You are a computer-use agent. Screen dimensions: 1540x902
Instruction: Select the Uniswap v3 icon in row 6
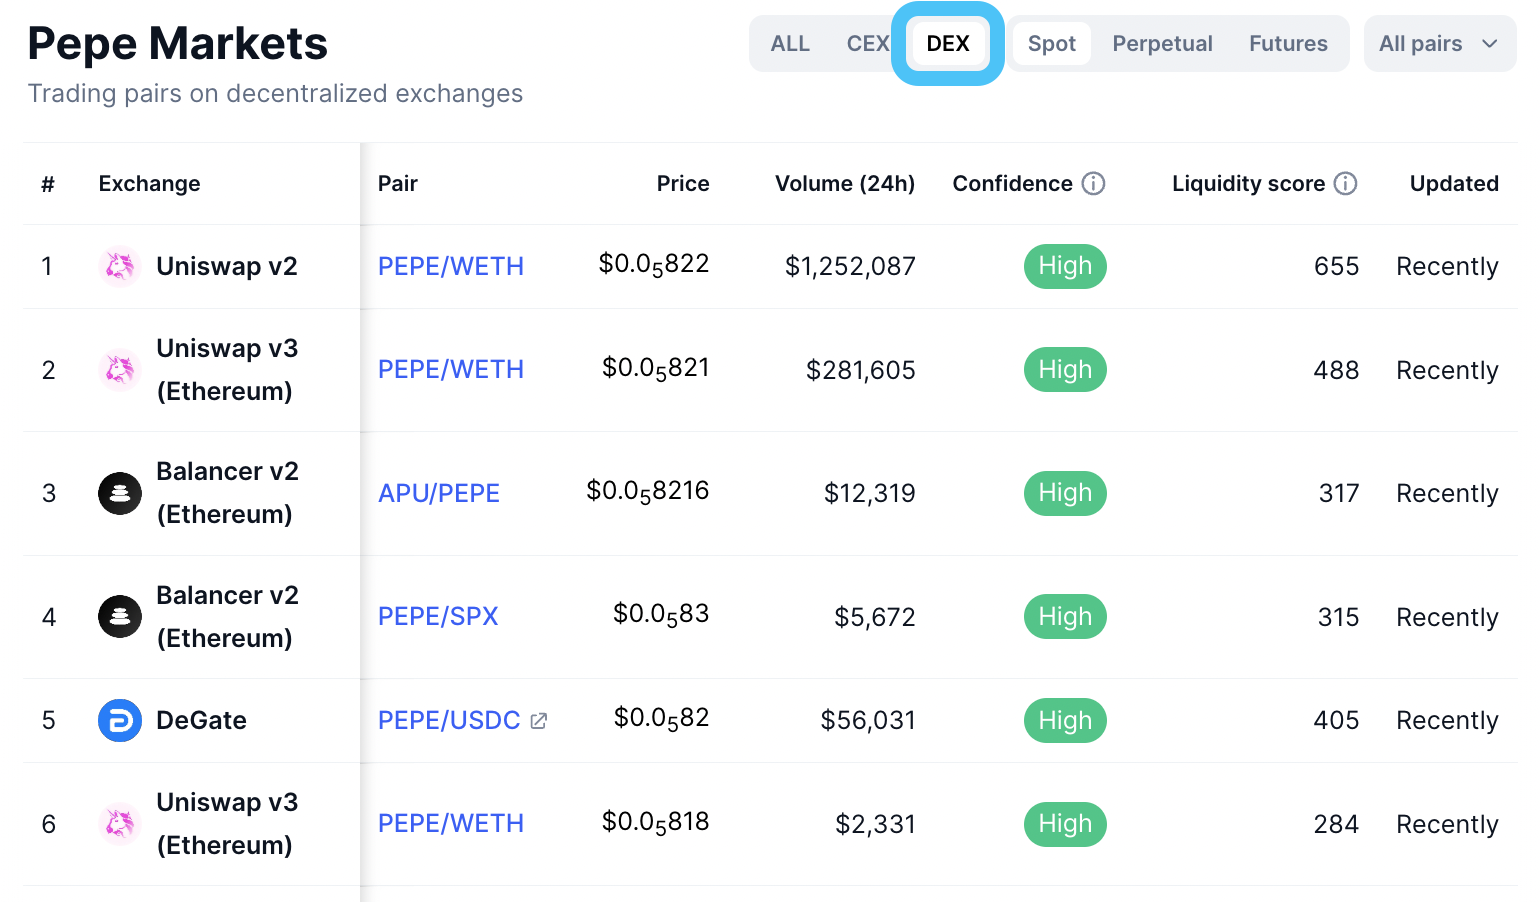tap(119, 824)
